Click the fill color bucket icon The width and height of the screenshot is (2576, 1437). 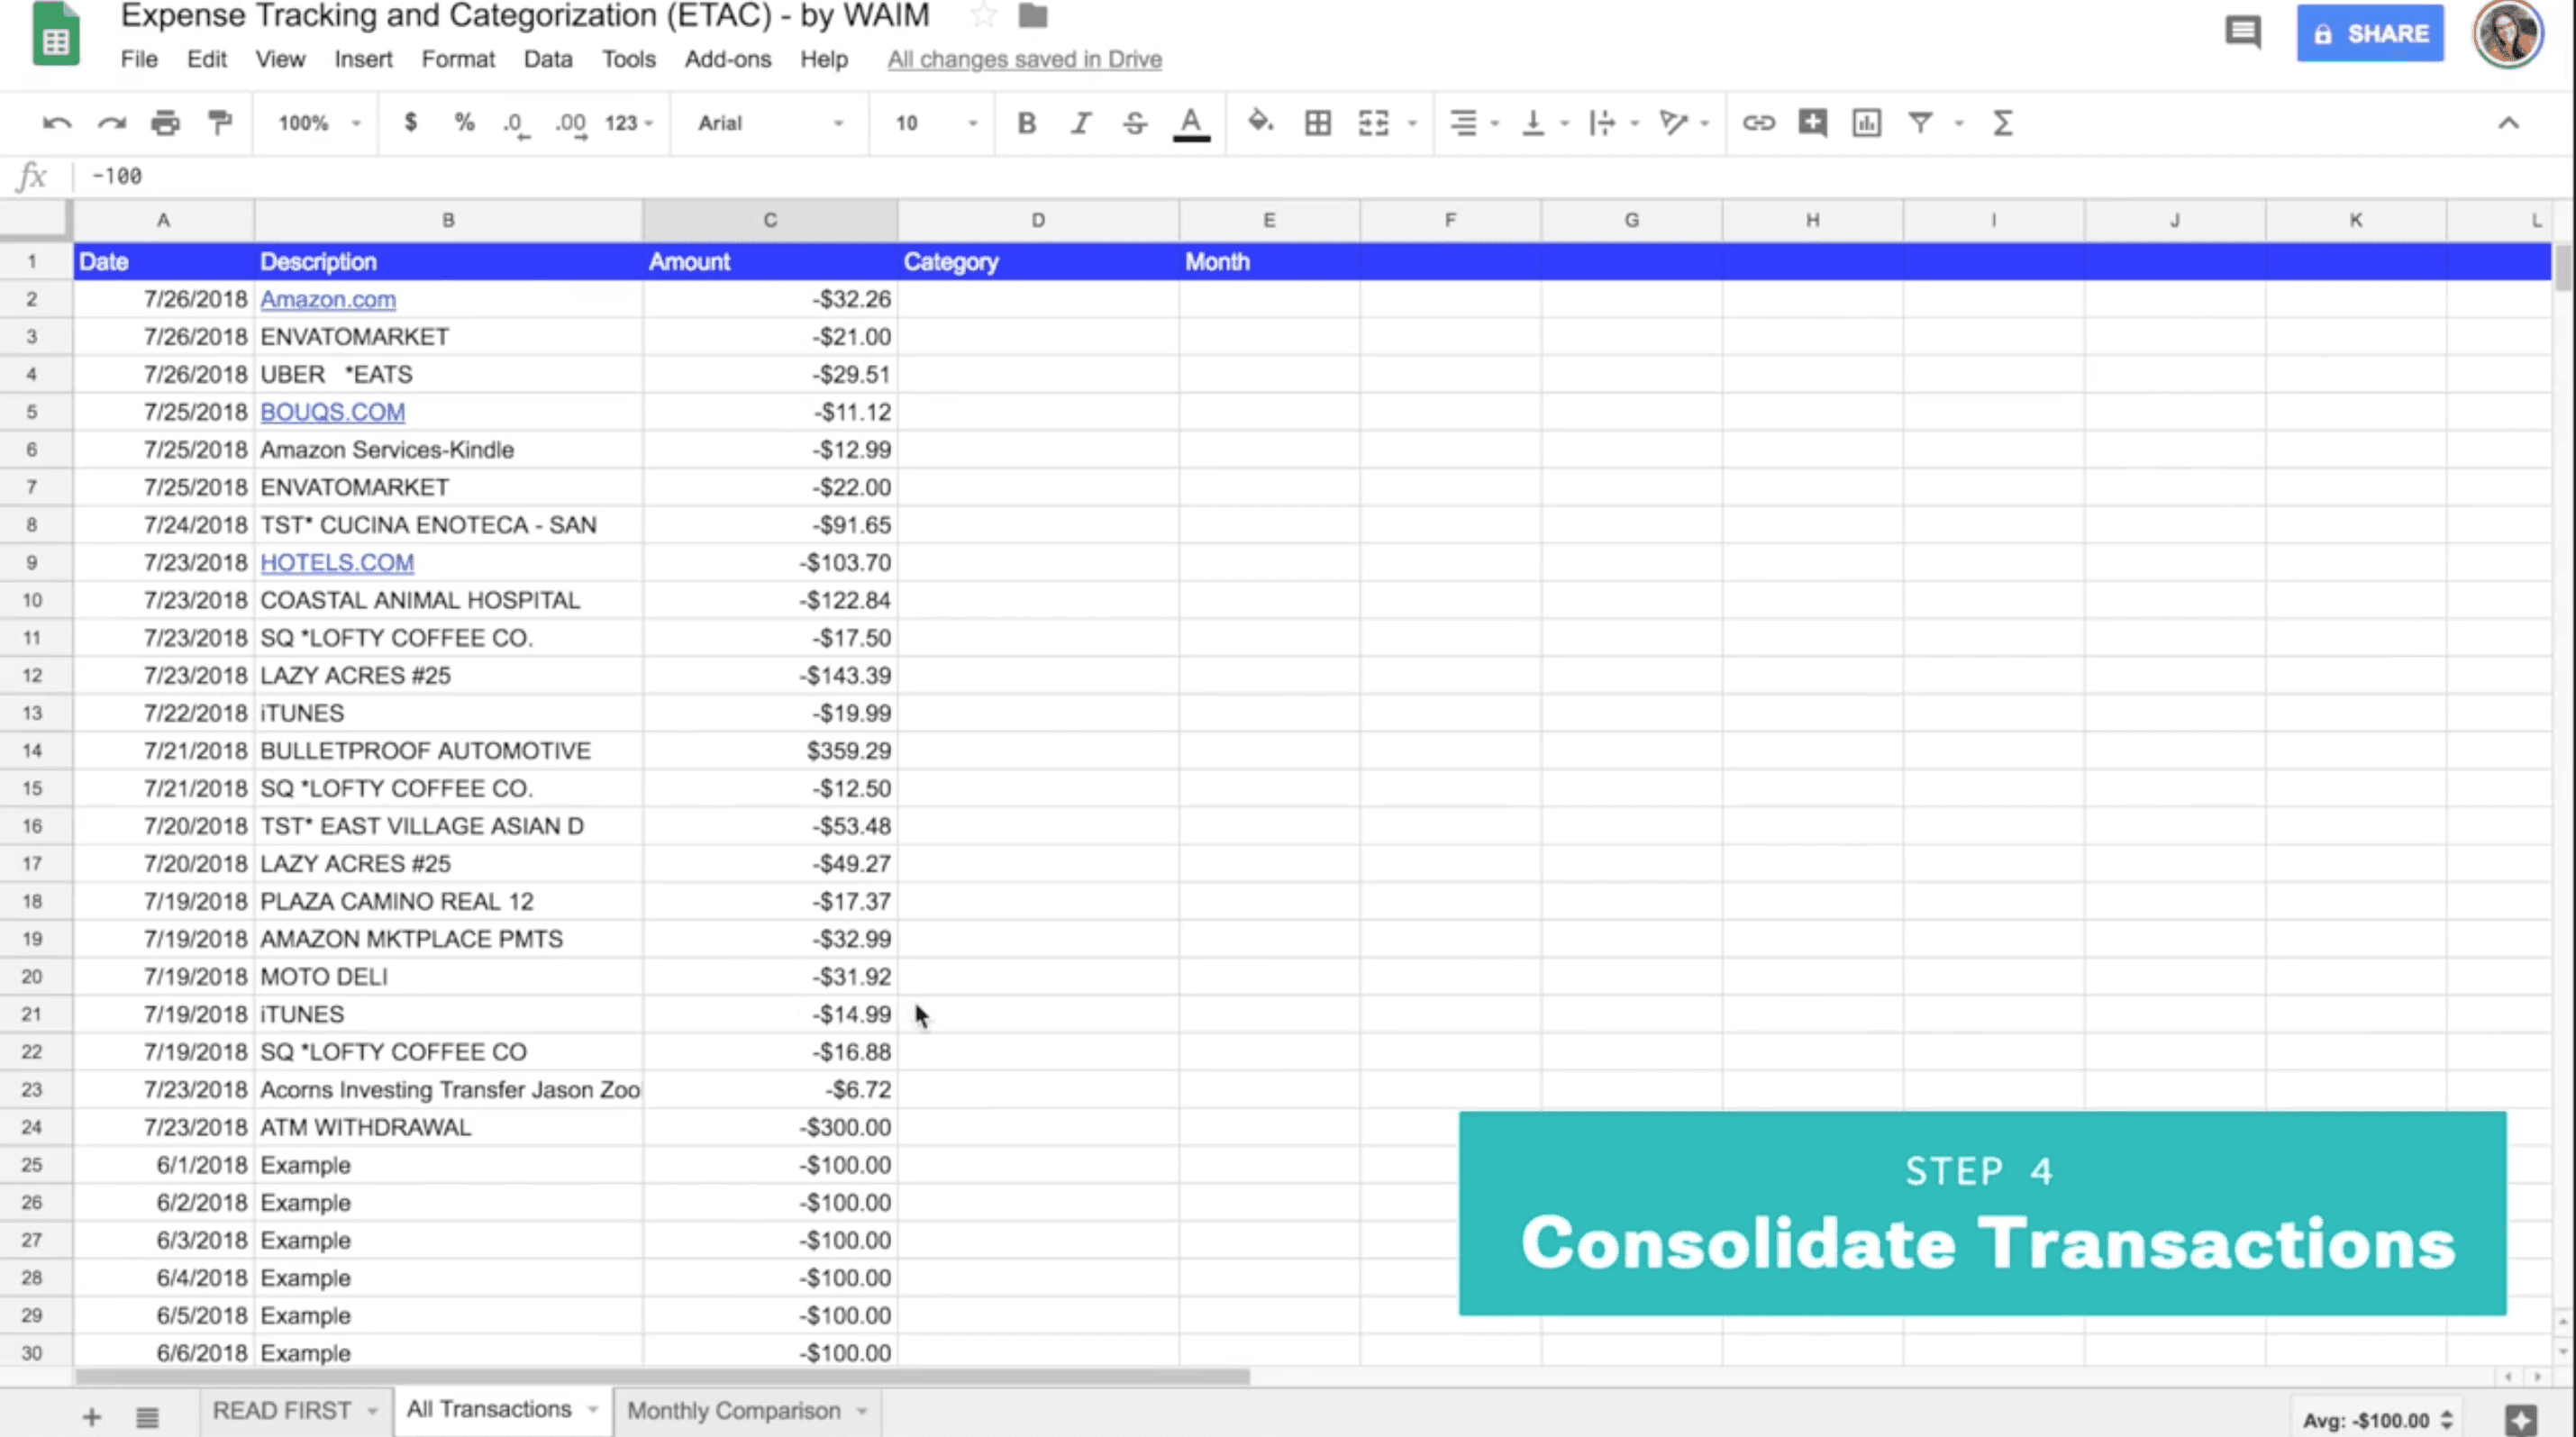[1259, 123]
